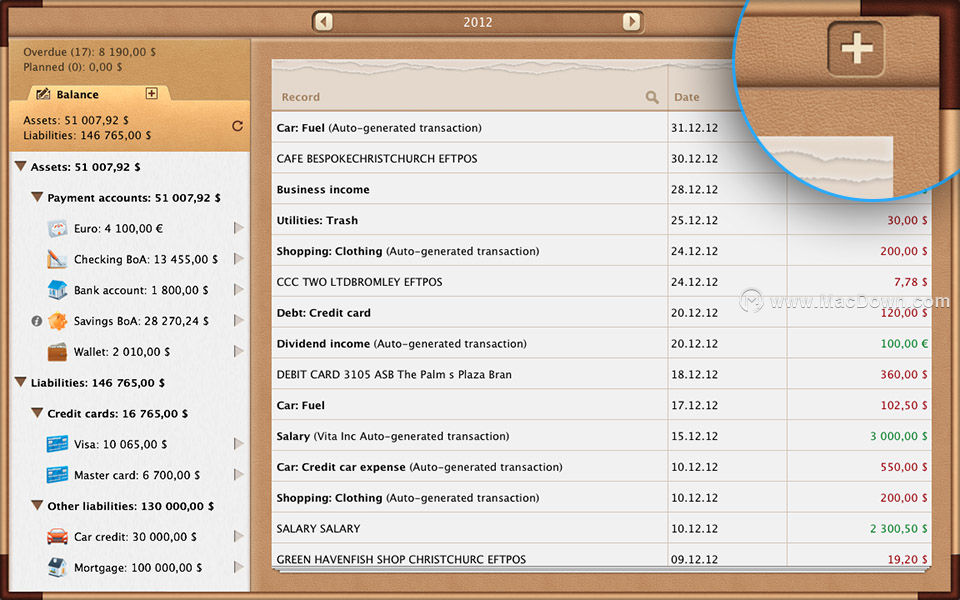Viewport: 960px width, 600px height.
Task: Click the Euro account icon
Action: (x=58, y=228)
